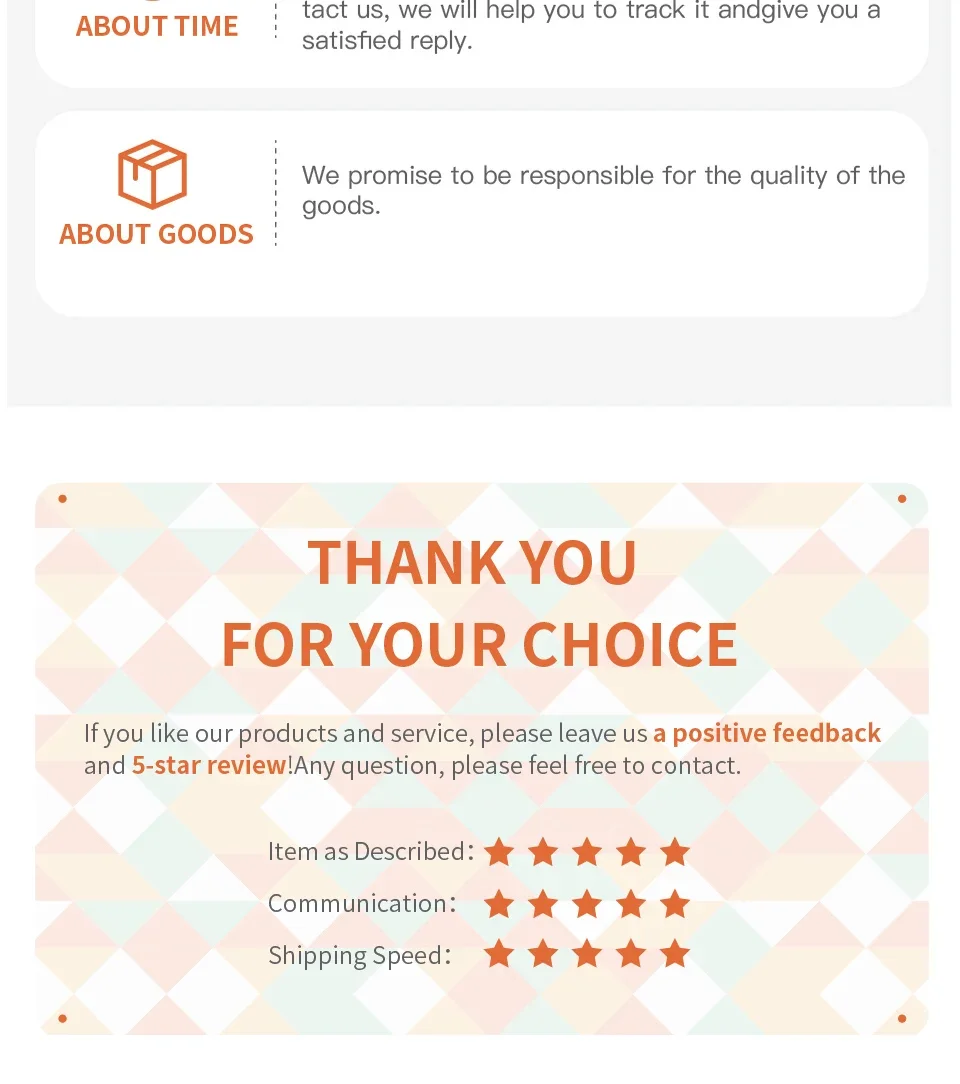Image resolution: width=960 pixels, height=1084 pixels.
Task: Click the THANK YOU heading
Action: pos(472,563)
